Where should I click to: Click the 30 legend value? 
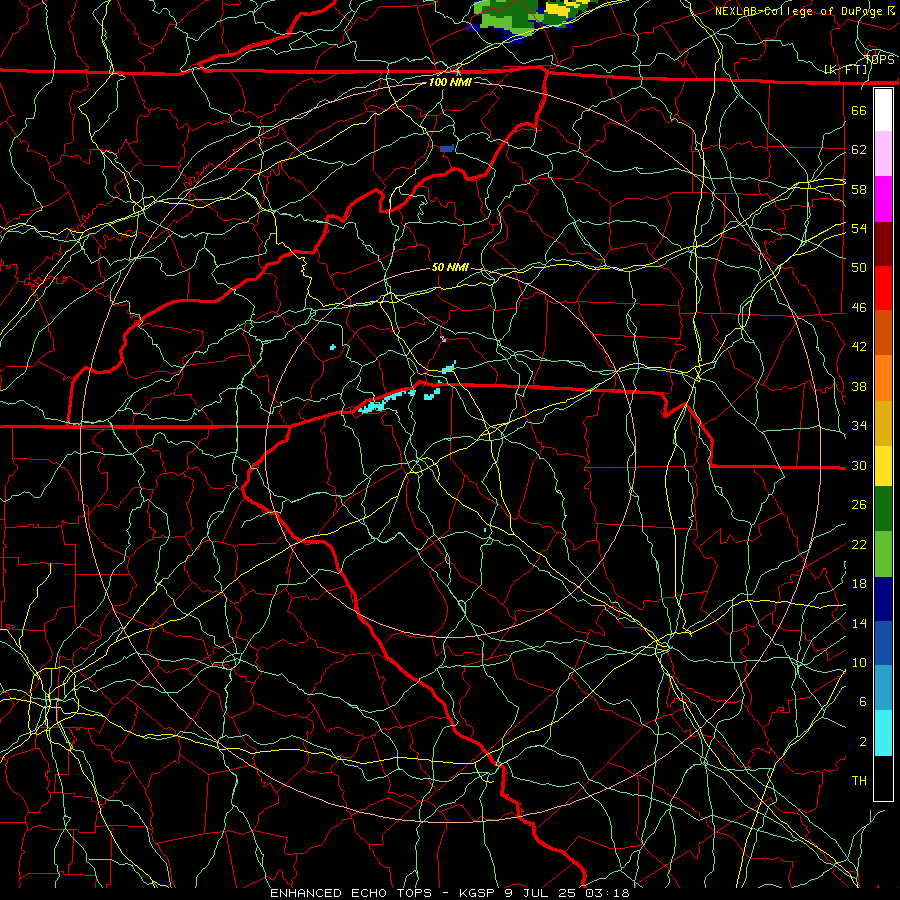click(859, 465)
